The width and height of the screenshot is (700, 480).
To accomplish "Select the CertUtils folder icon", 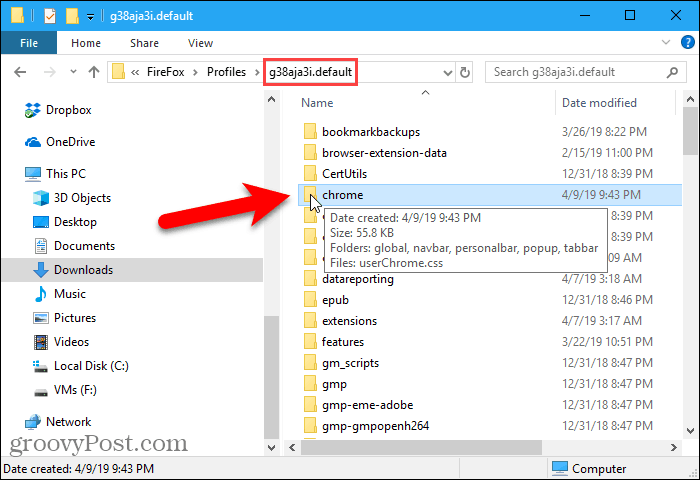I will (x=310, y=174).
